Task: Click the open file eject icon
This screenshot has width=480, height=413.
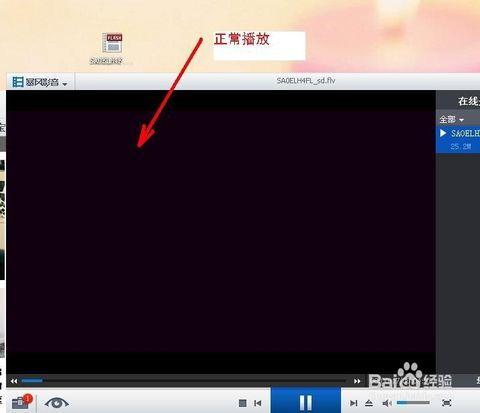Action: (x=369, y=403)
